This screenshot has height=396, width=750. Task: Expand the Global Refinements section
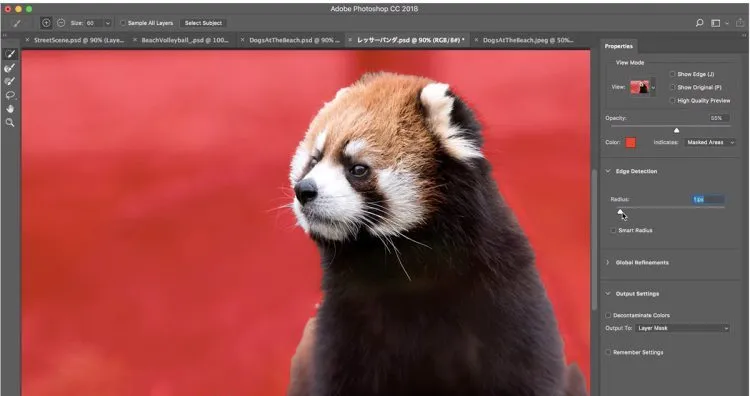coord(608,263)
